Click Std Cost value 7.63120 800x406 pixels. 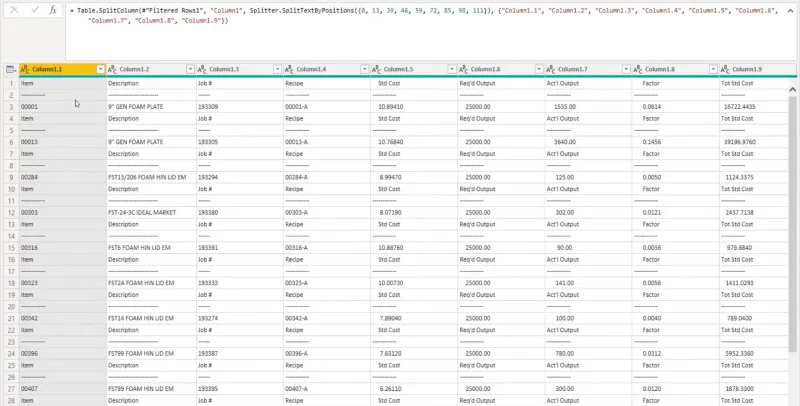414,353
